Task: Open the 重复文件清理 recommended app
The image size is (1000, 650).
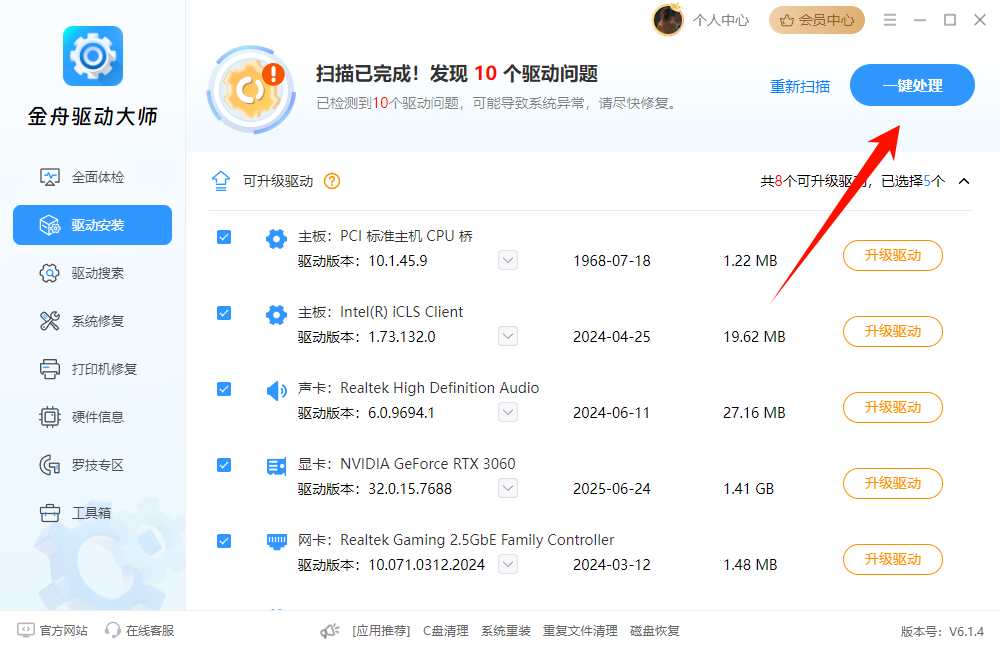Action: coord(580,631)
